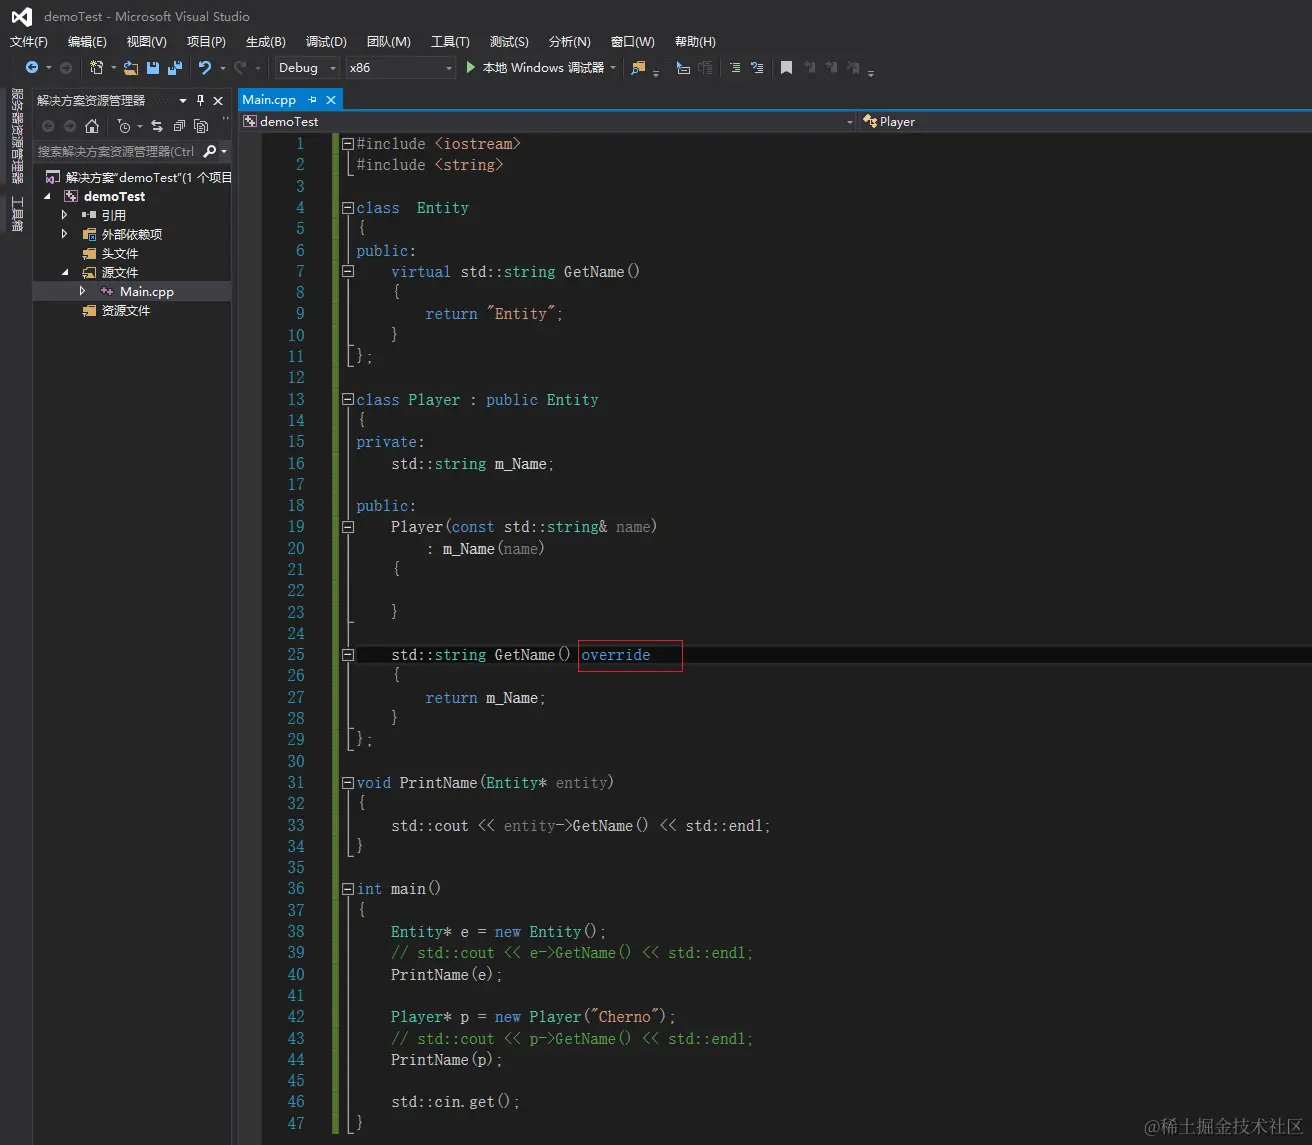The height and width of the screenshot is (1145, 1312).
Task: Click the Navigate Backward toolbar arrow
Action: [32, 68]
